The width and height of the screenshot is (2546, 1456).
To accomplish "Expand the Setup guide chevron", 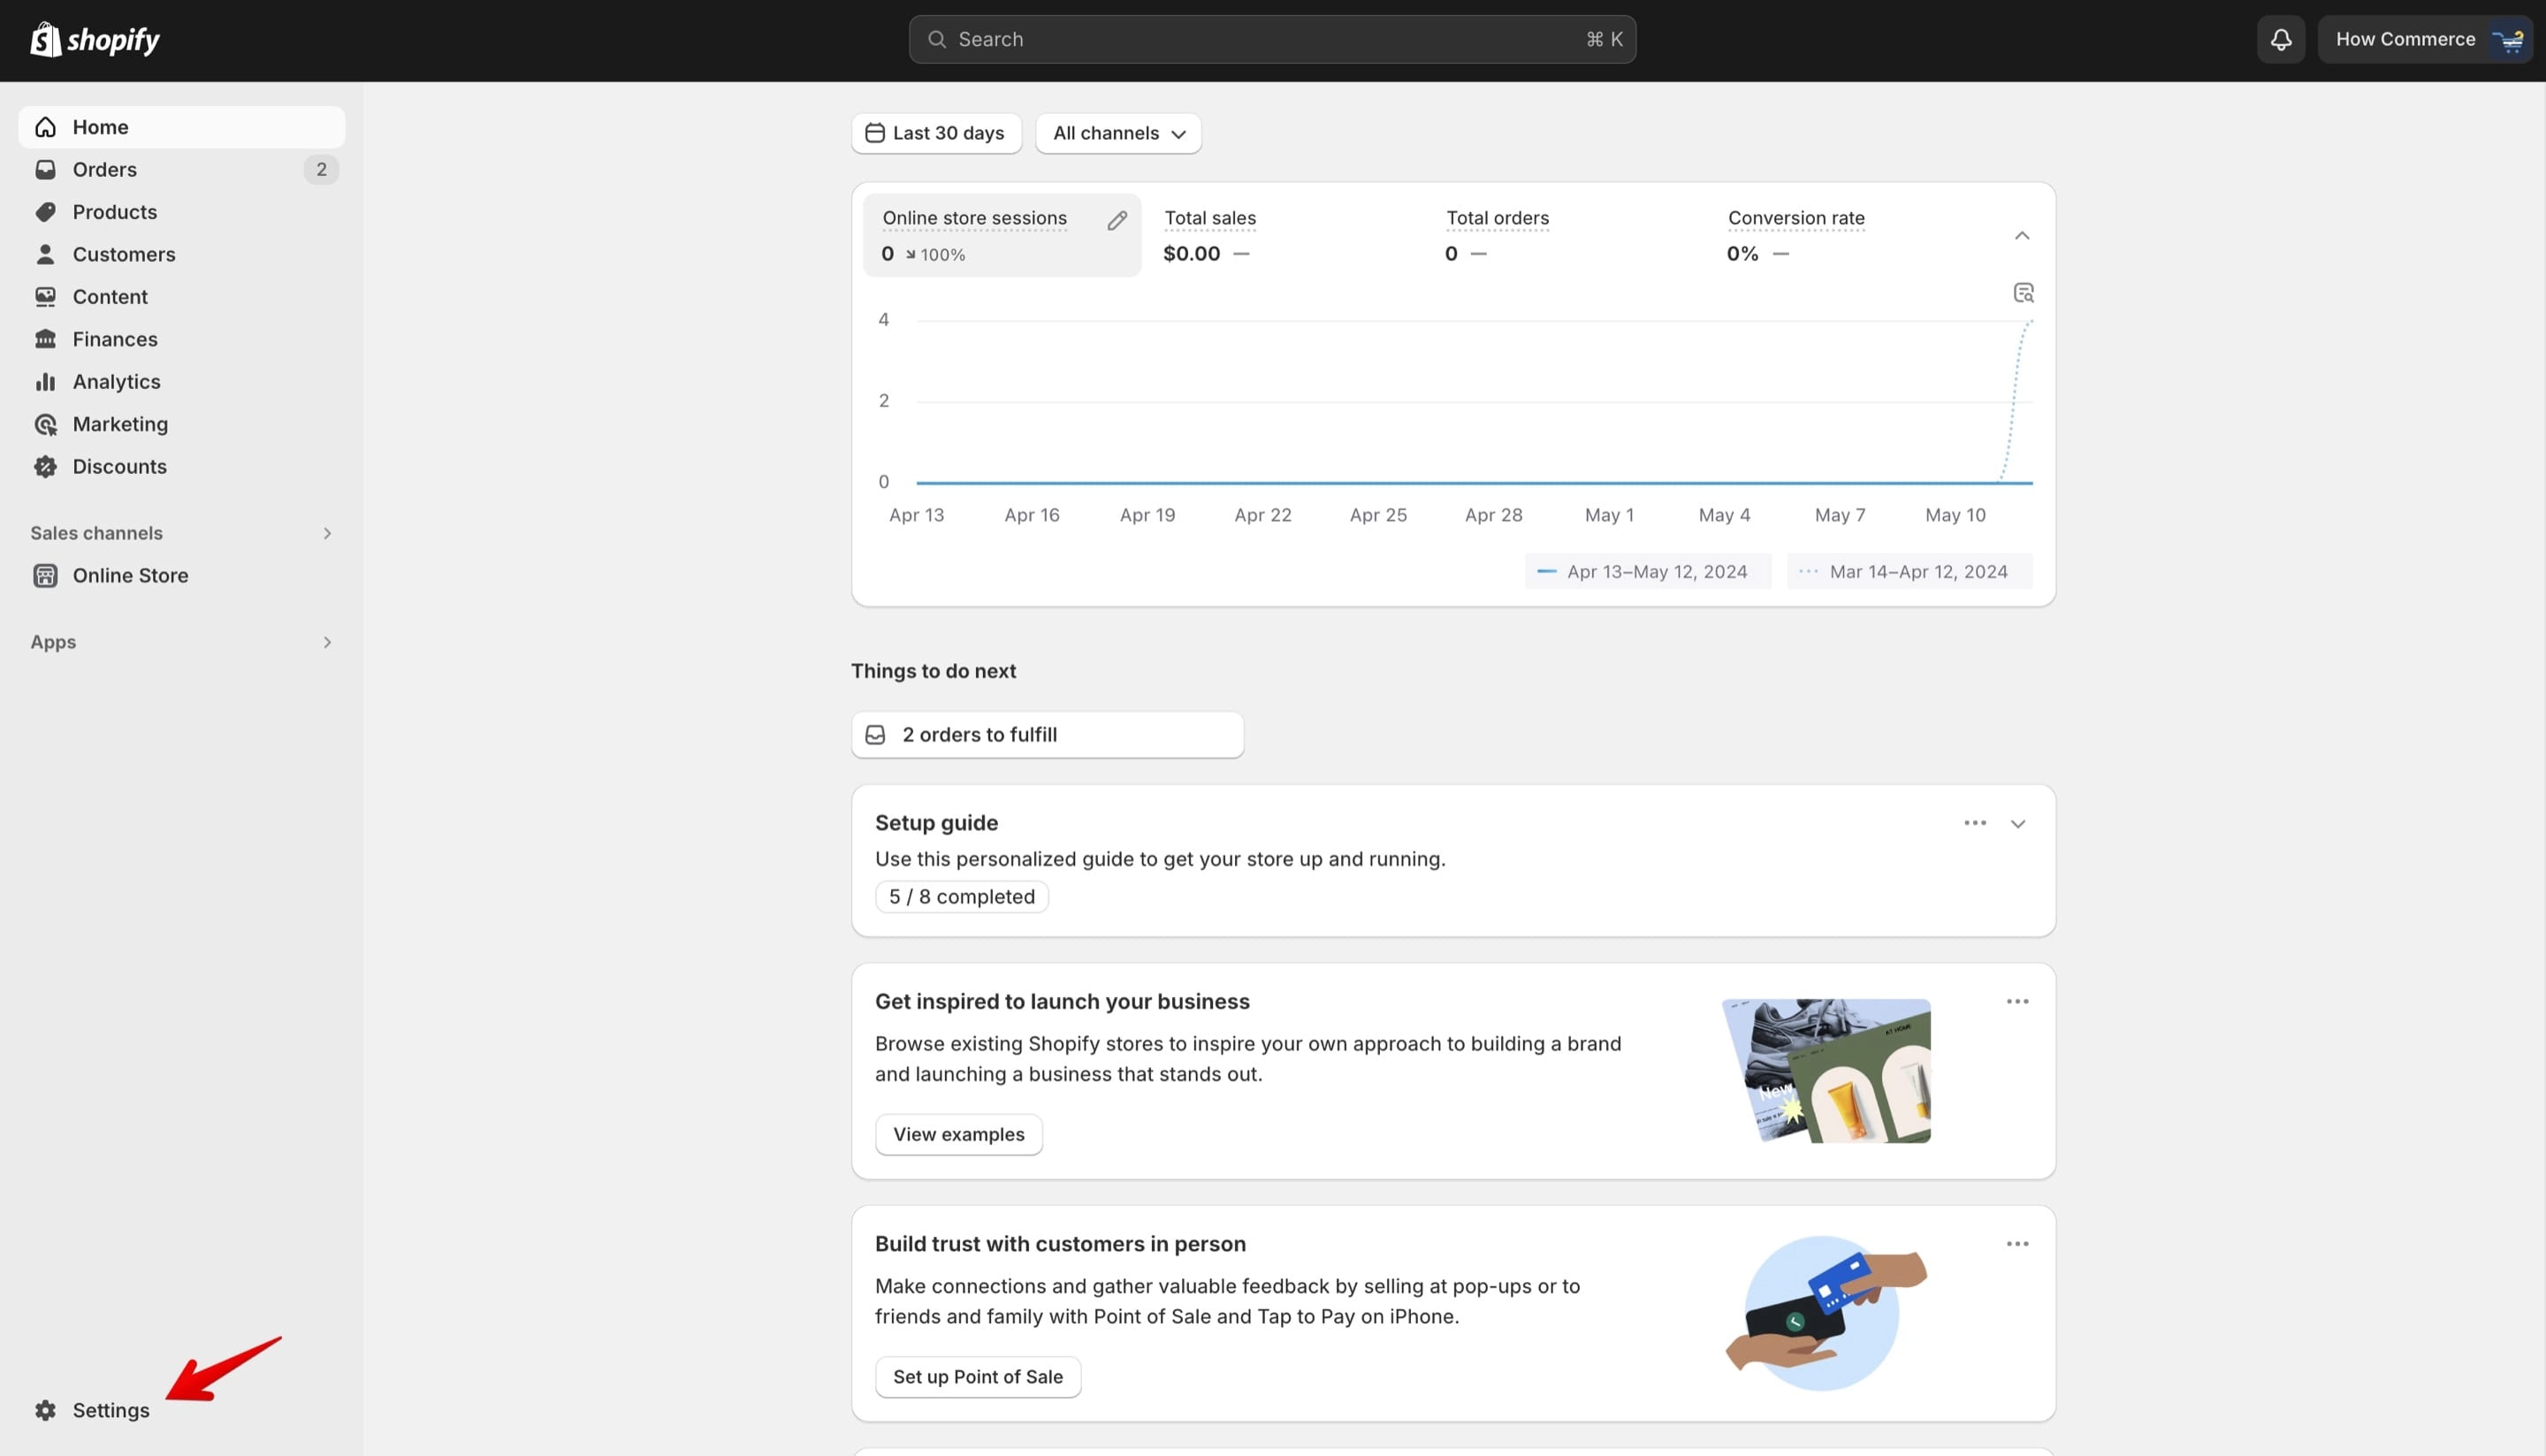I will (x=2017, y=824).
